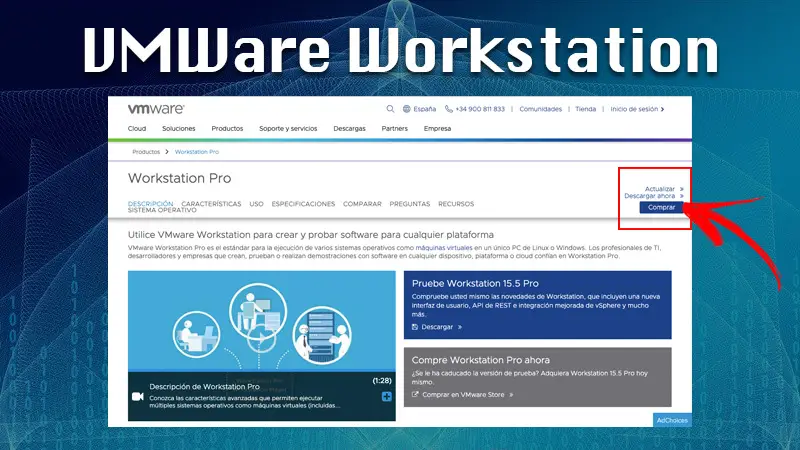Call the +34 900 811 833 number link
This screenshot has height=450, width=800.
pyautogui.click(x=480, y=109)
